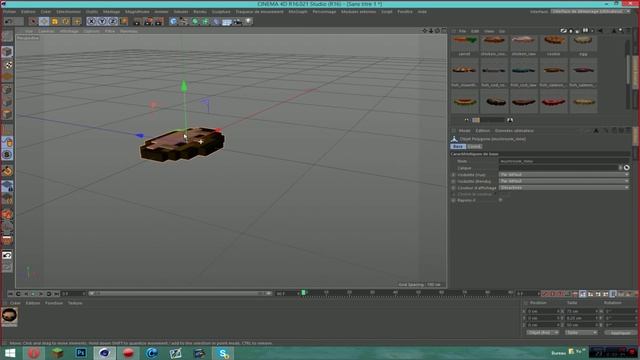Select Edges mode in left sidebar

click(7, 102)
